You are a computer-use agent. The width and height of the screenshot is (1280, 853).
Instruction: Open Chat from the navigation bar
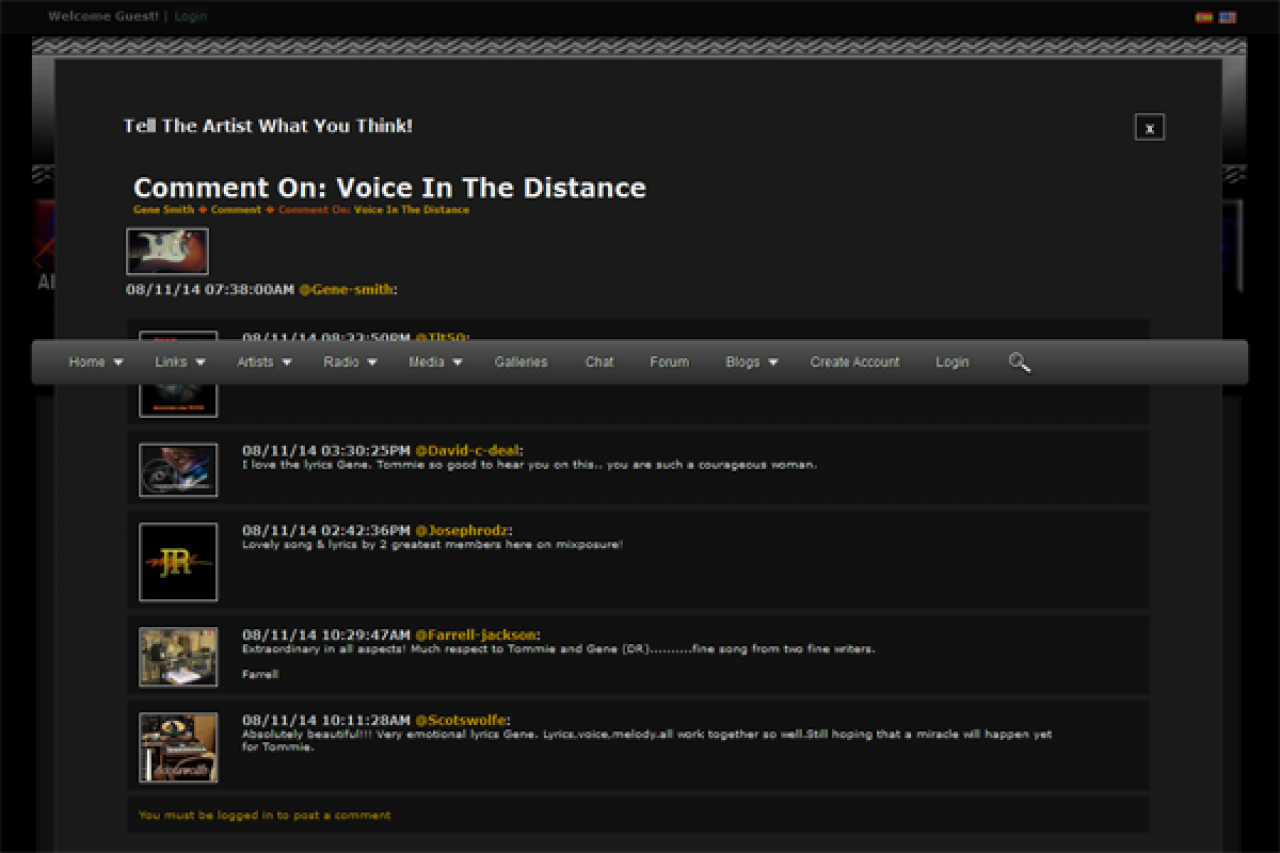(x=599, y=362)
